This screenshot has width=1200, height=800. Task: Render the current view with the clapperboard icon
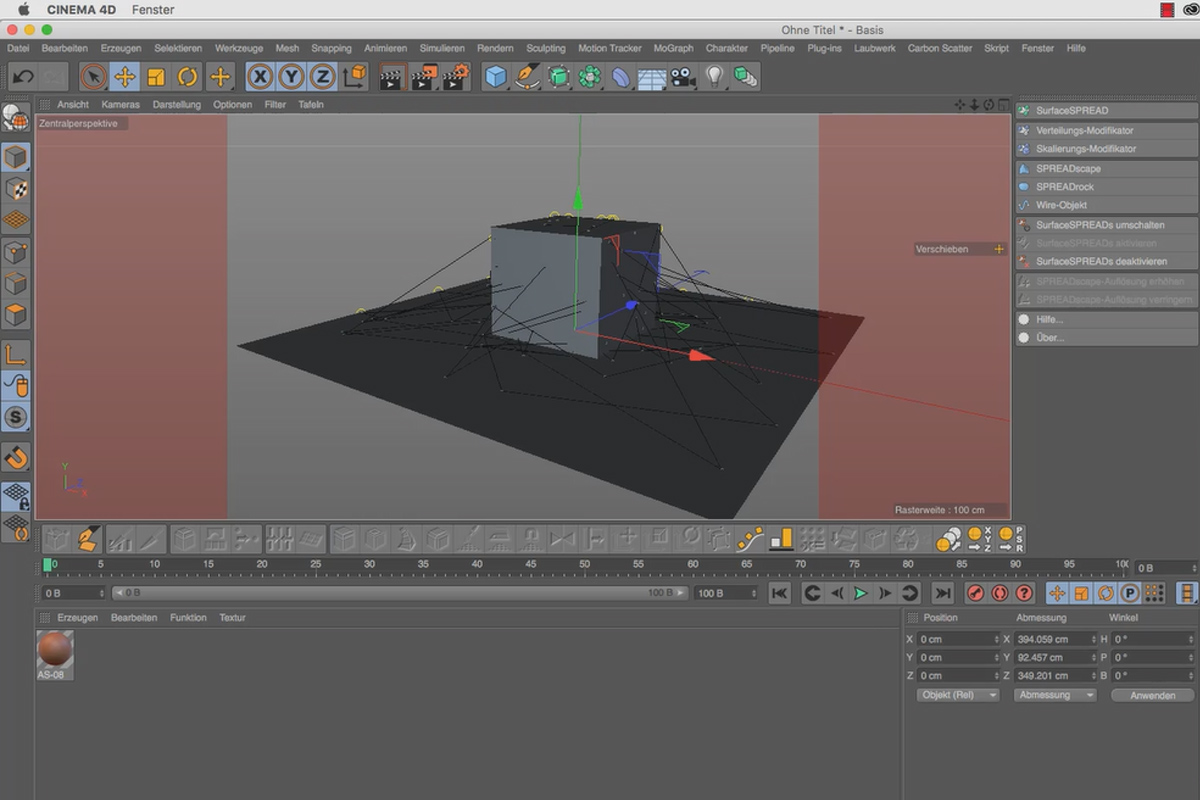coord(393,76)
